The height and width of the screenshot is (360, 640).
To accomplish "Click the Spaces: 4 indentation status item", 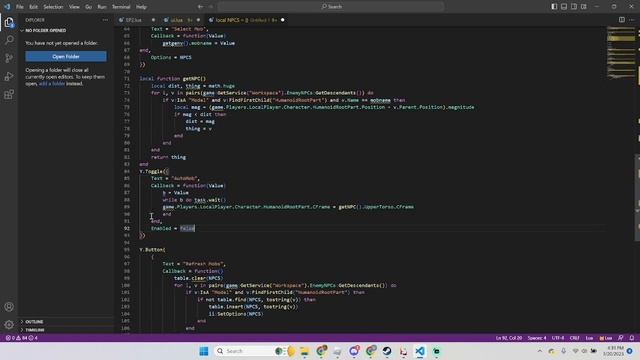I will 537,338.
